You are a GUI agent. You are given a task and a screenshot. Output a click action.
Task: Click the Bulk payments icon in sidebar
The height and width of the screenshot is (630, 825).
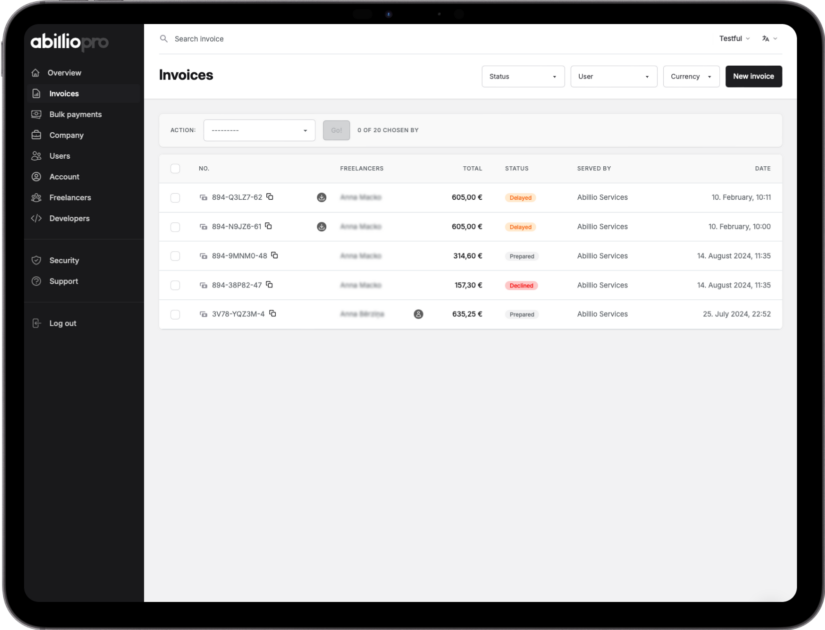click(x=36, y=114)
